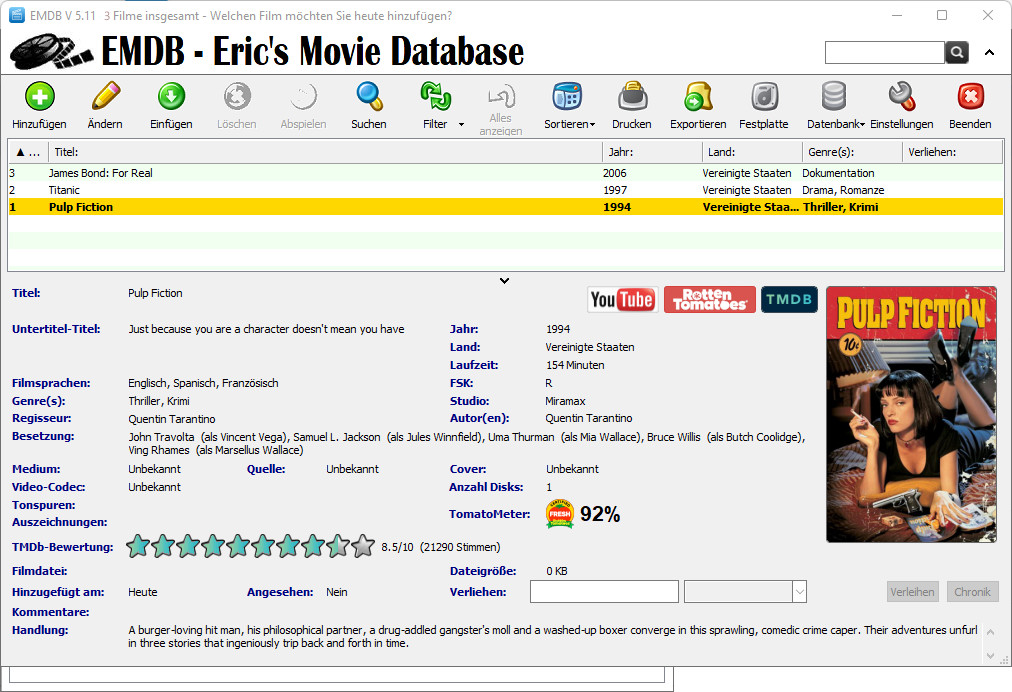Set a rating on the TMDb star bar
Screen dimensions: 1012x692
coord(250,546)
